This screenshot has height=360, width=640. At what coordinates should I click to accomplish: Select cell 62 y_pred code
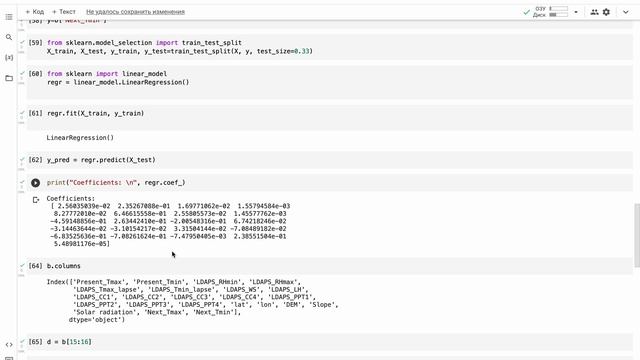[329, 160]
